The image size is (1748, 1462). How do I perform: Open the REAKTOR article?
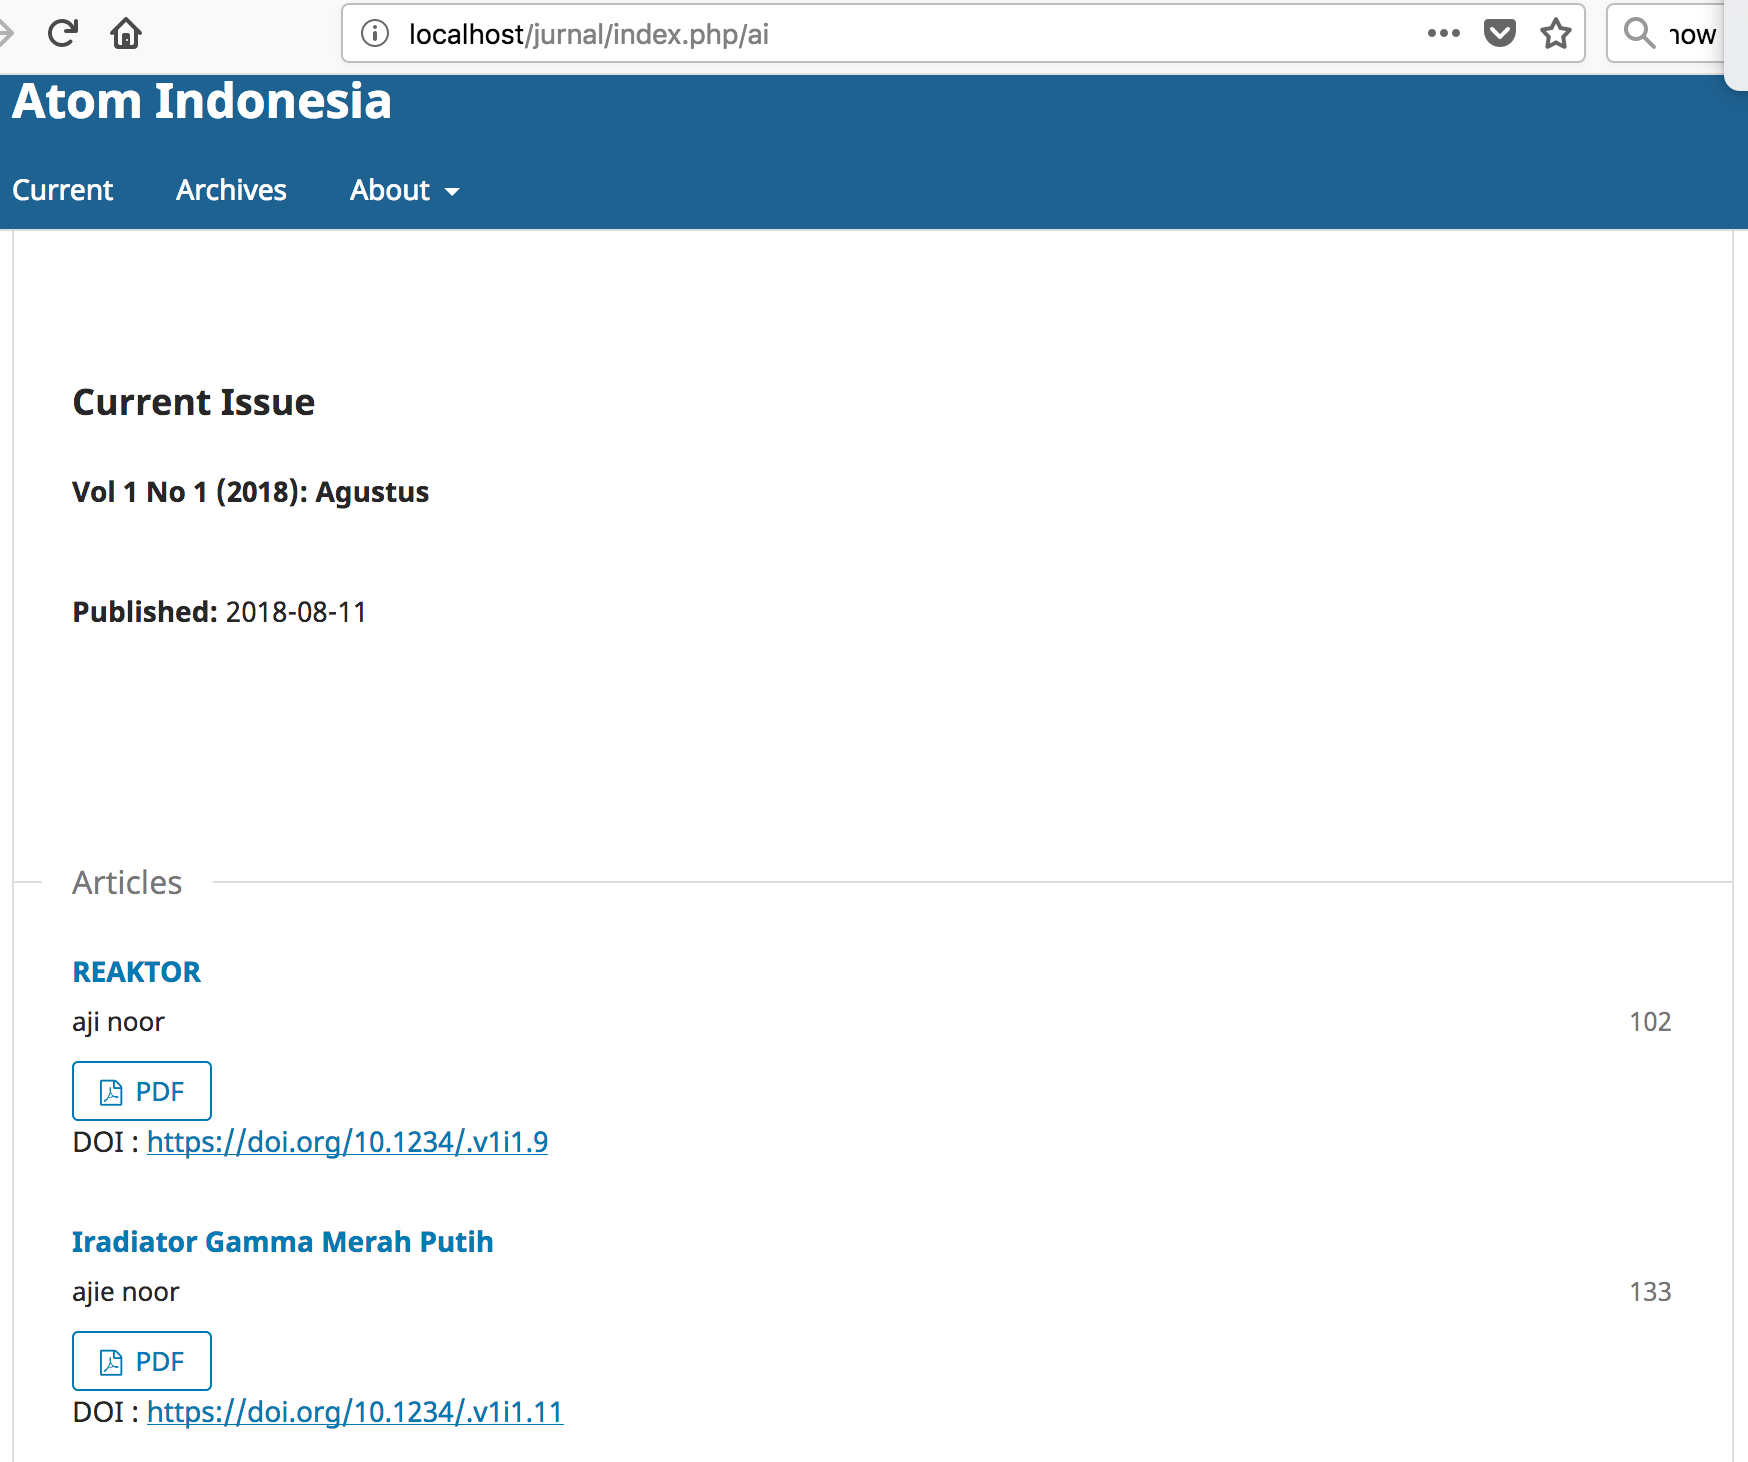coord(136,972)
